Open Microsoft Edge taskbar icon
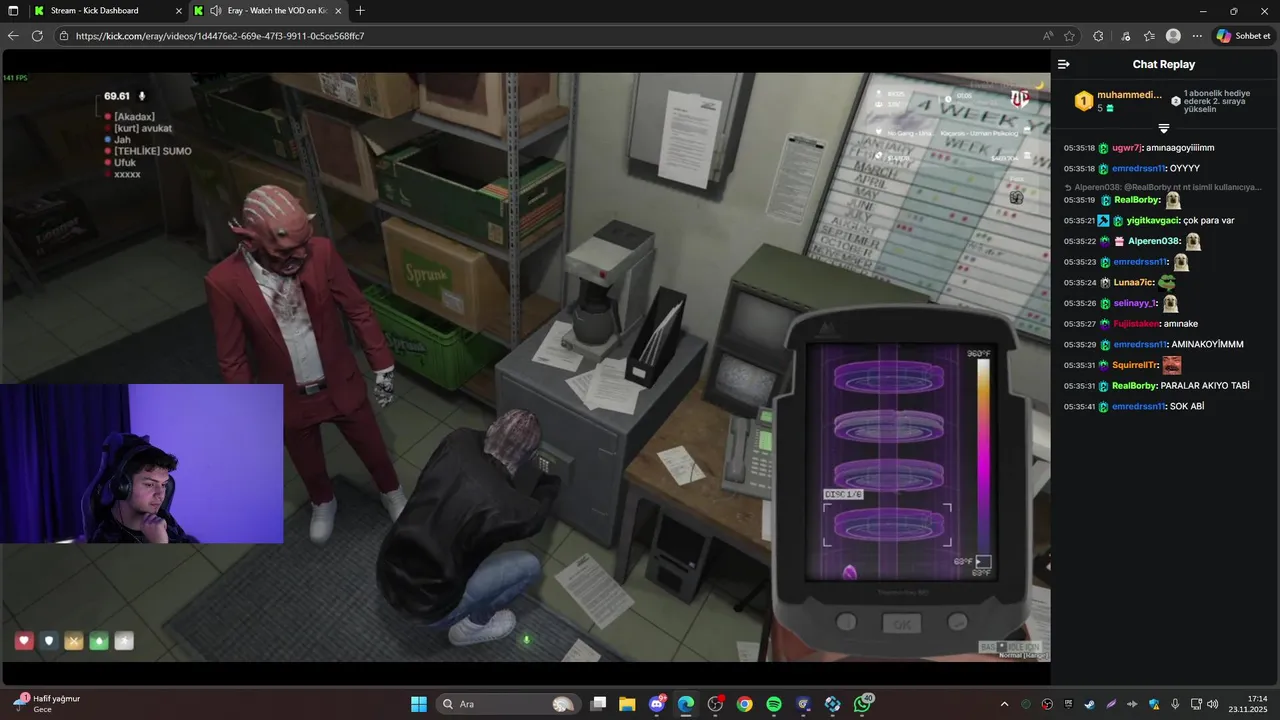Image resolution: width=1280 pixels, height=720 pixels. coord(686,704)
